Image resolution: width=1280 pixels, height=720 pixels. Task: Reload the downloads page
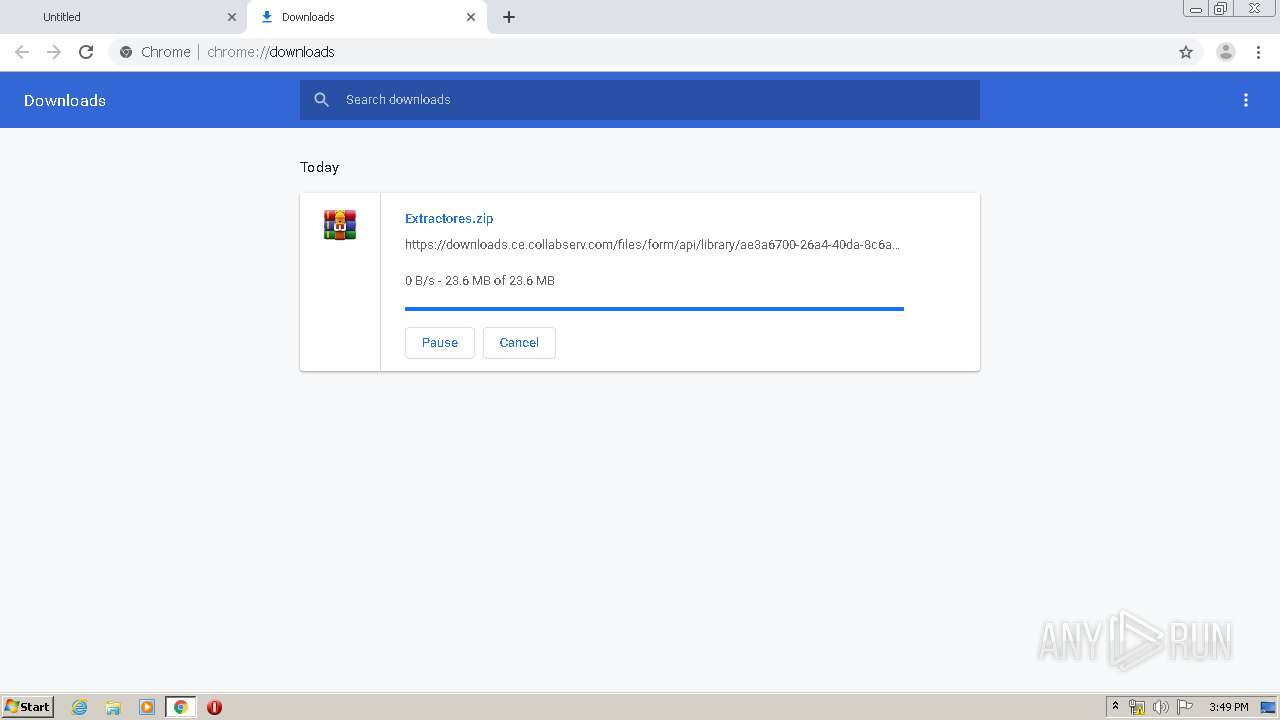86,52
